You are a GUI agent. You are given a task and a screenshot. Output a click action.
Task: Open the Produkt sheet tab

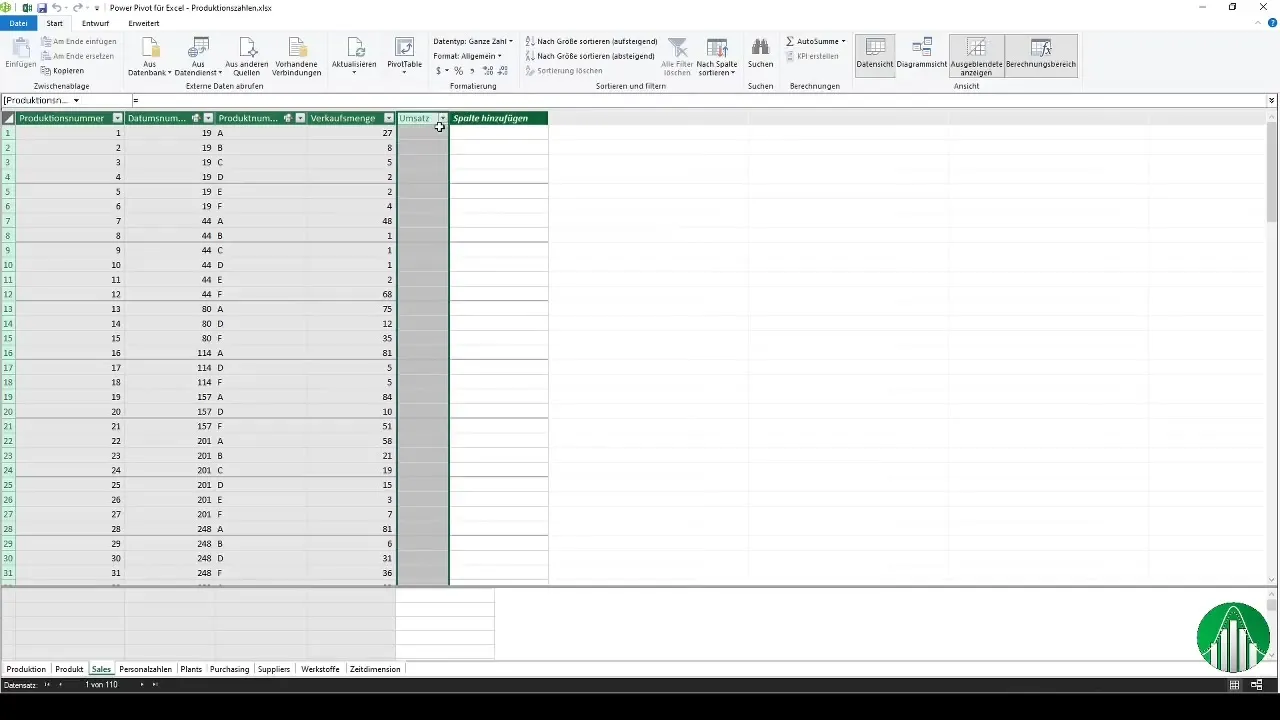coord(69,669)
